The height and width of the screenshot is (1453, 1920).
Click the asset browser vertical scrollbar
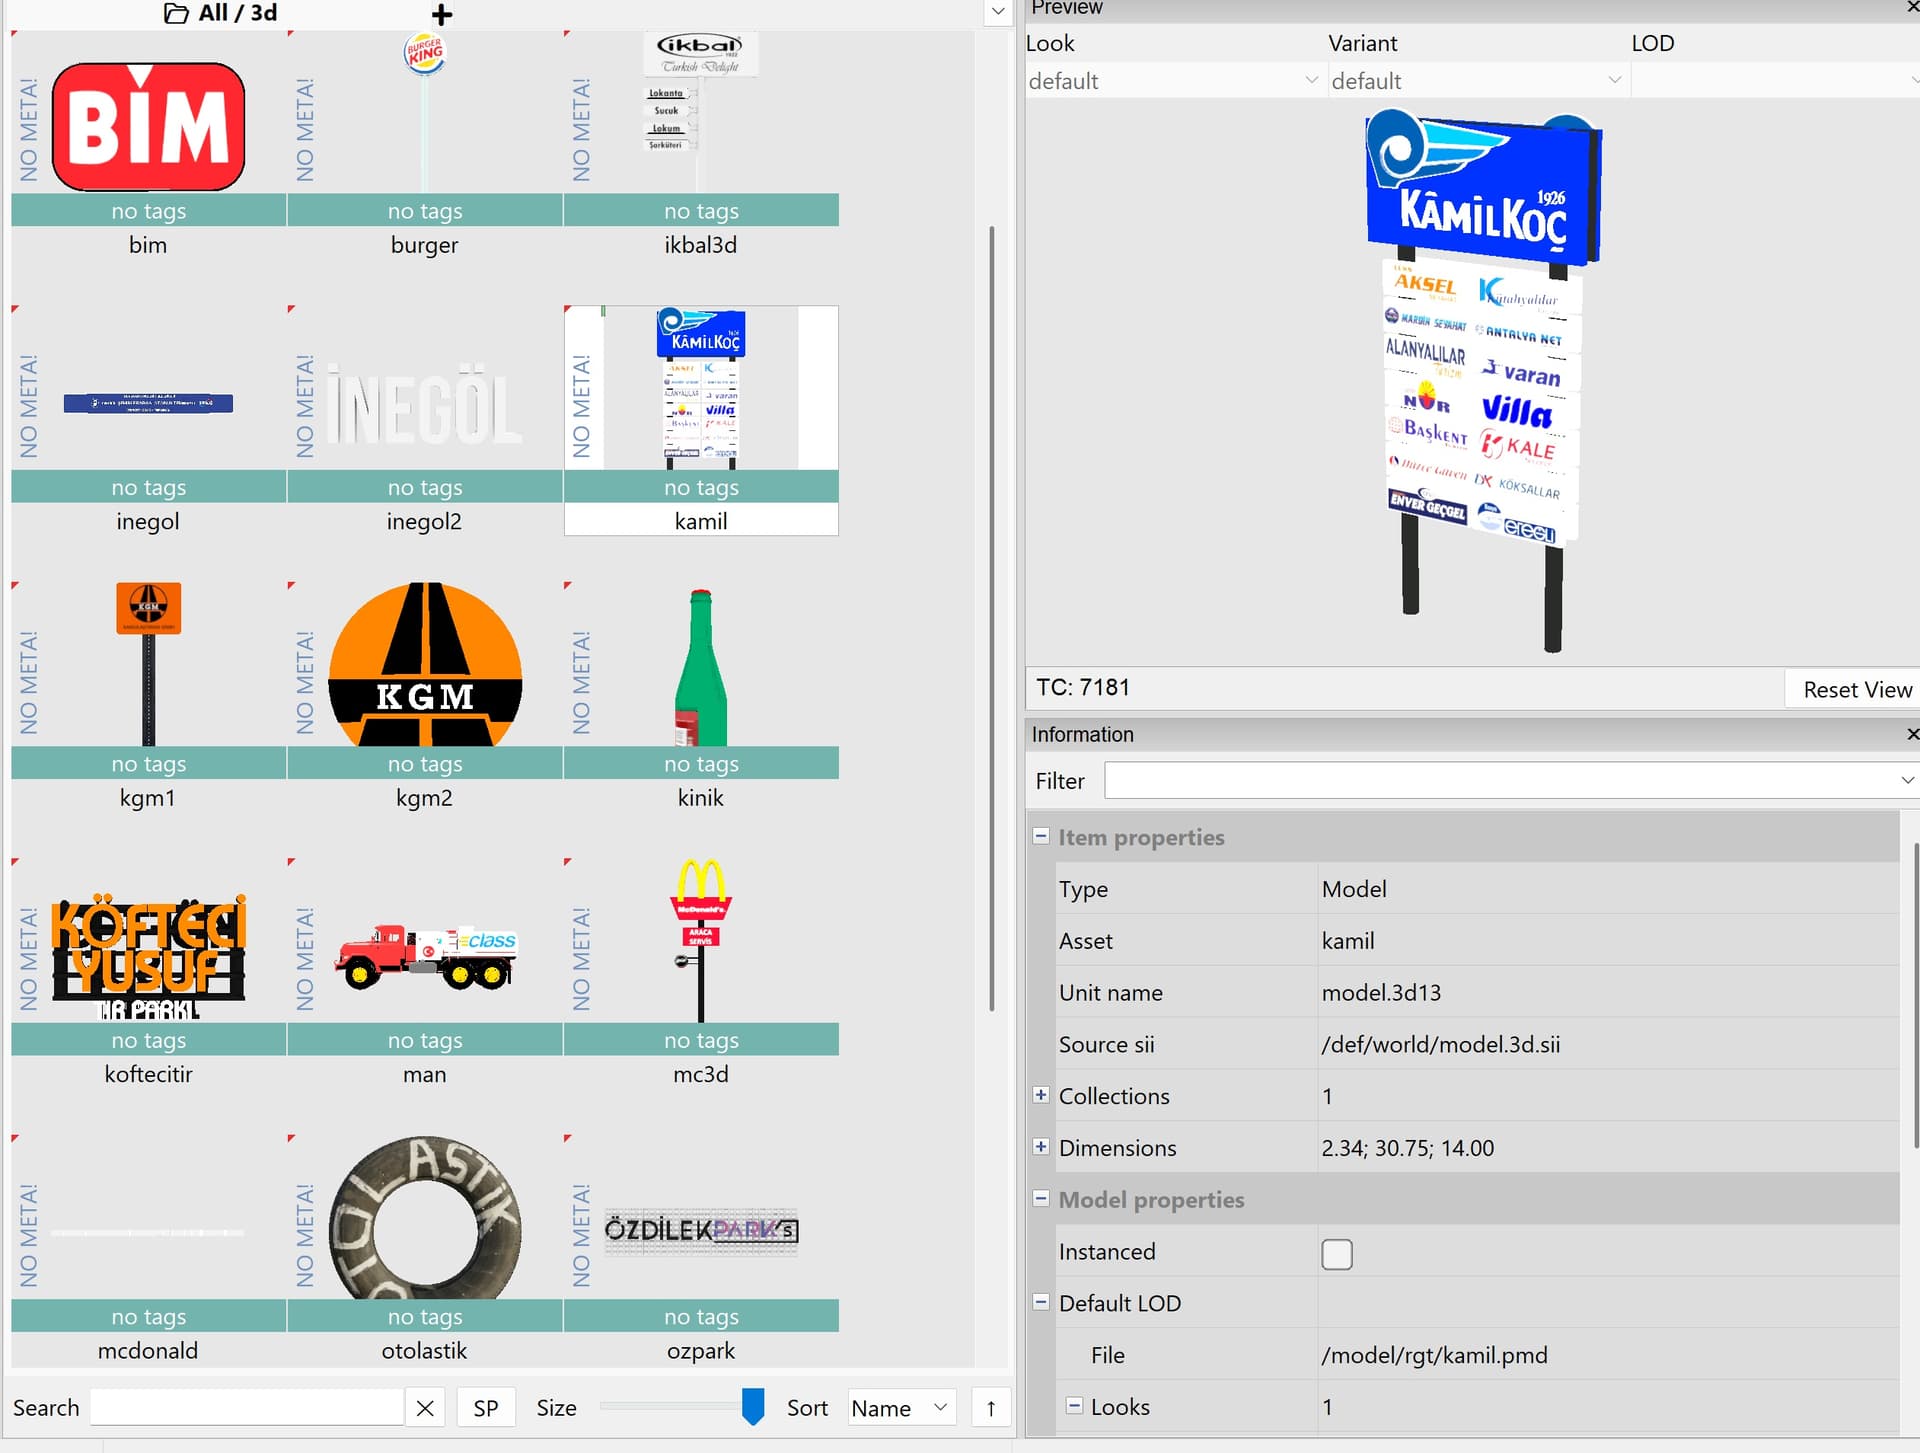point(991,618)
